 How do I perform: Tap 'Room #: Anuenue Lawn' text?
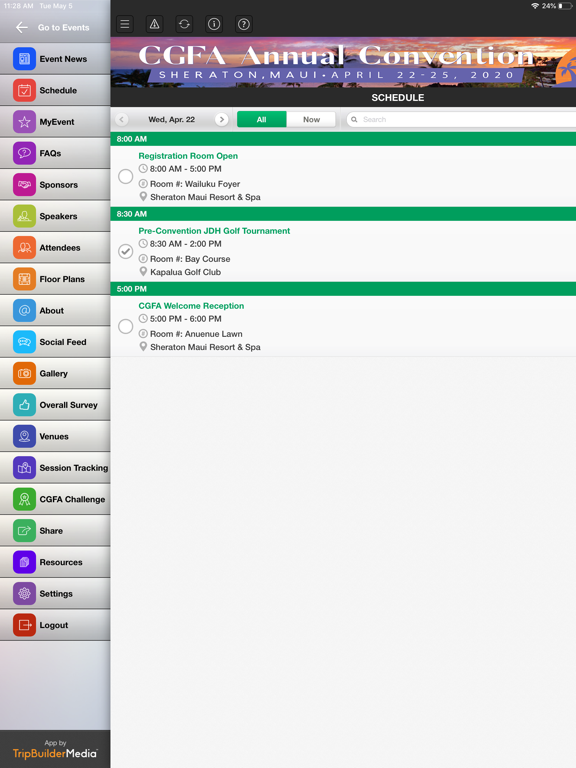coord(196,334)
